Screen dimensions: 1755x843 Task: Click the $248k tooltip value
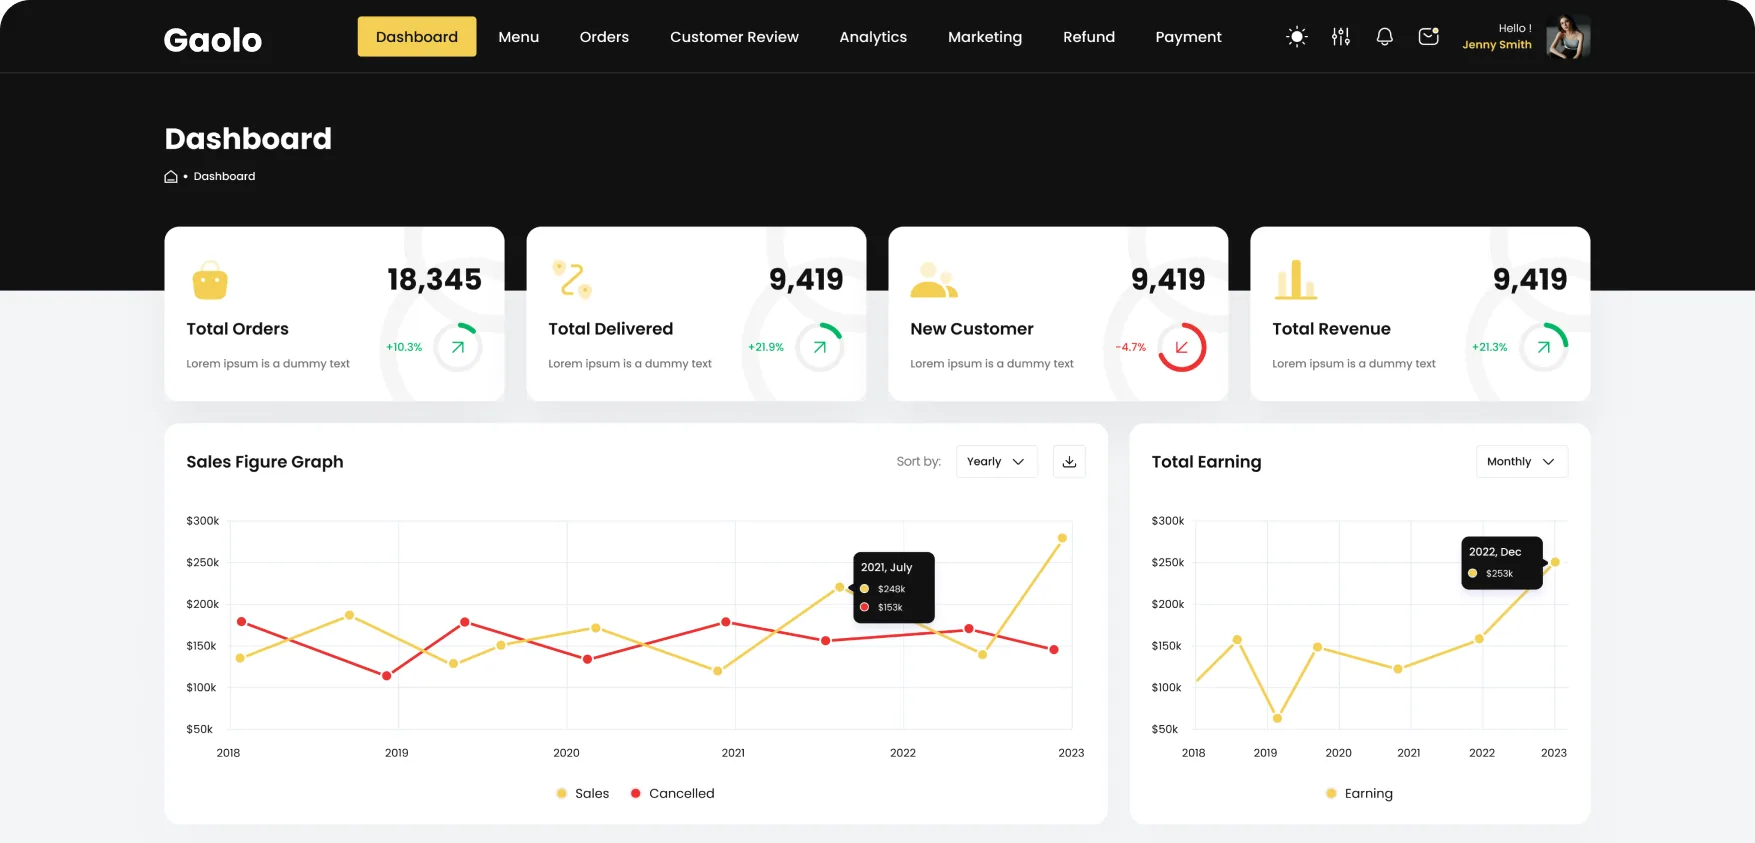pos(891,589)
